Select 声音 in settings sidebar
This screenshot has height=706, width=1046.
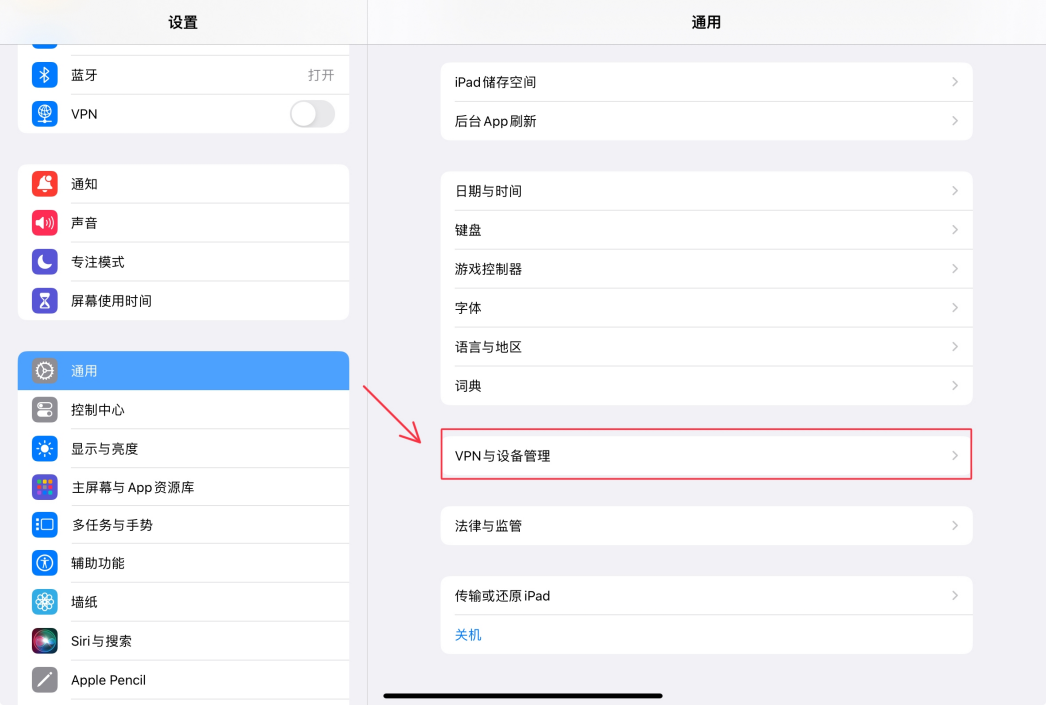click(x=183, y=223)
